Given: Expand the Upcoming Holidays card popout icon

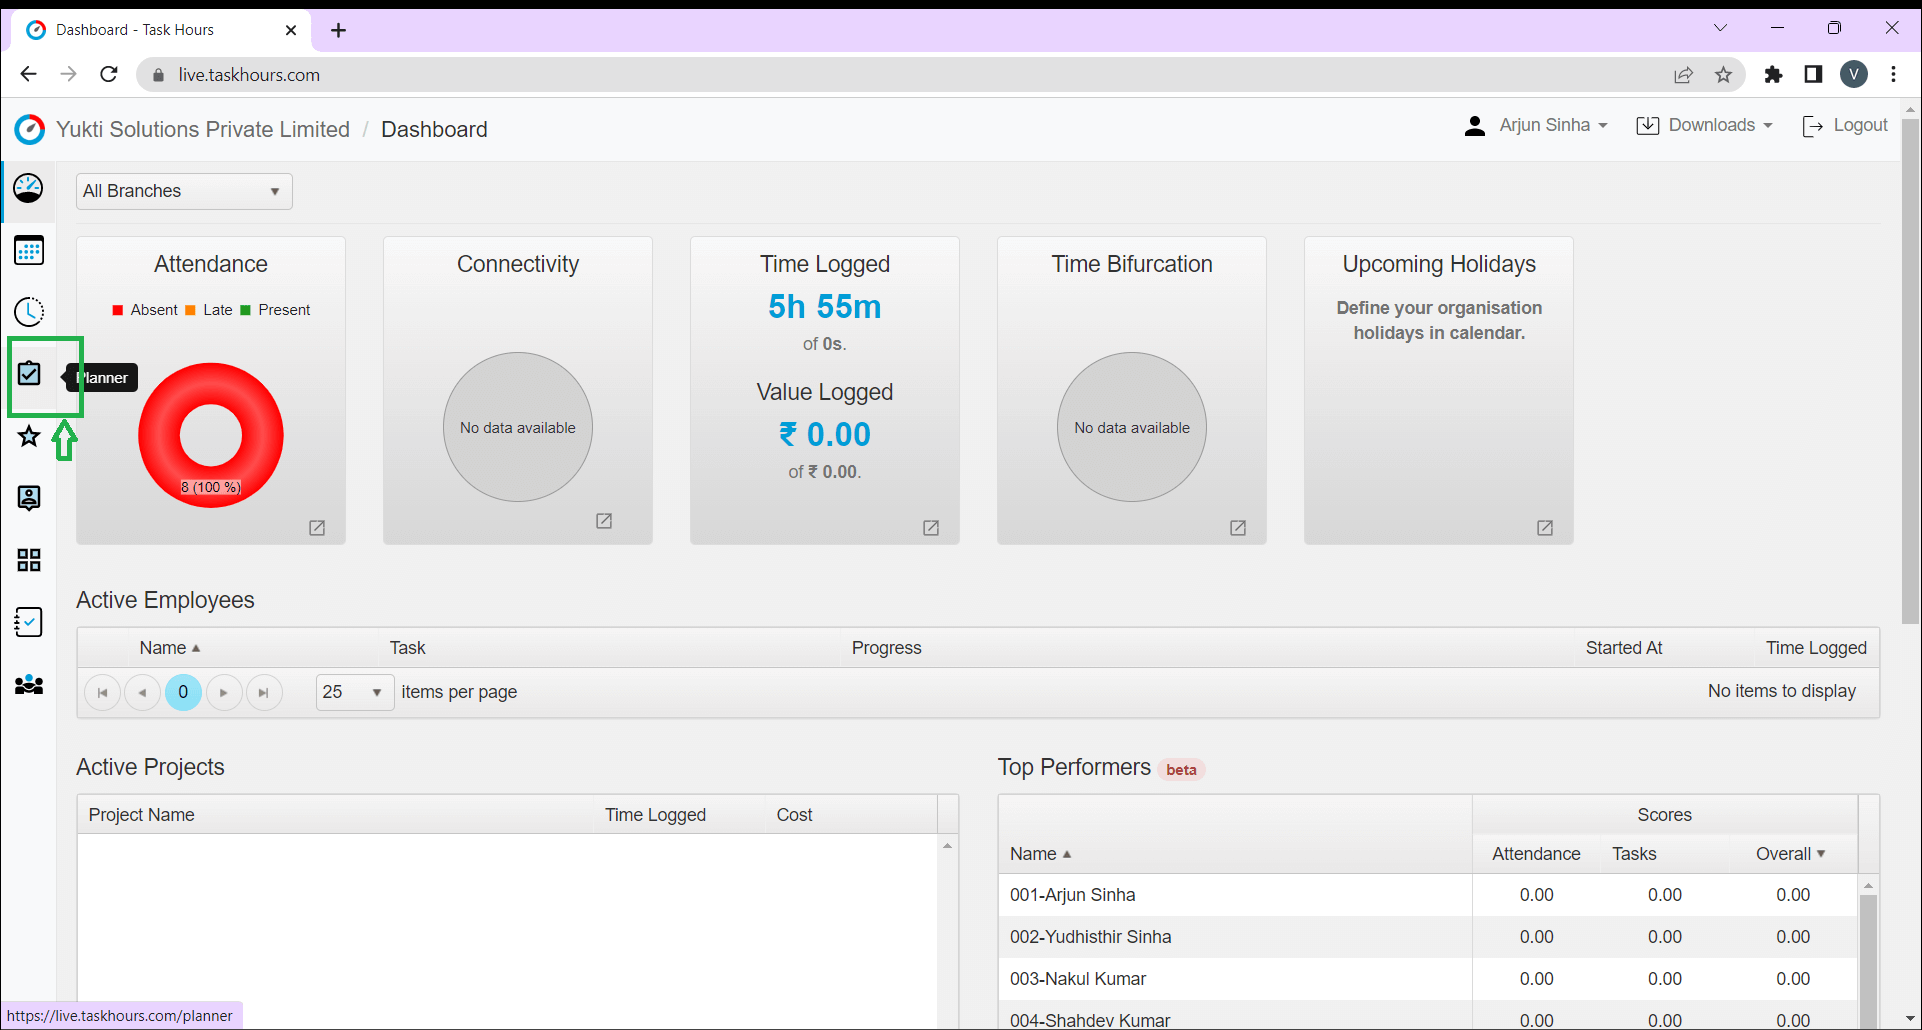Looking at the screenshot, I should coord(1545,528).
